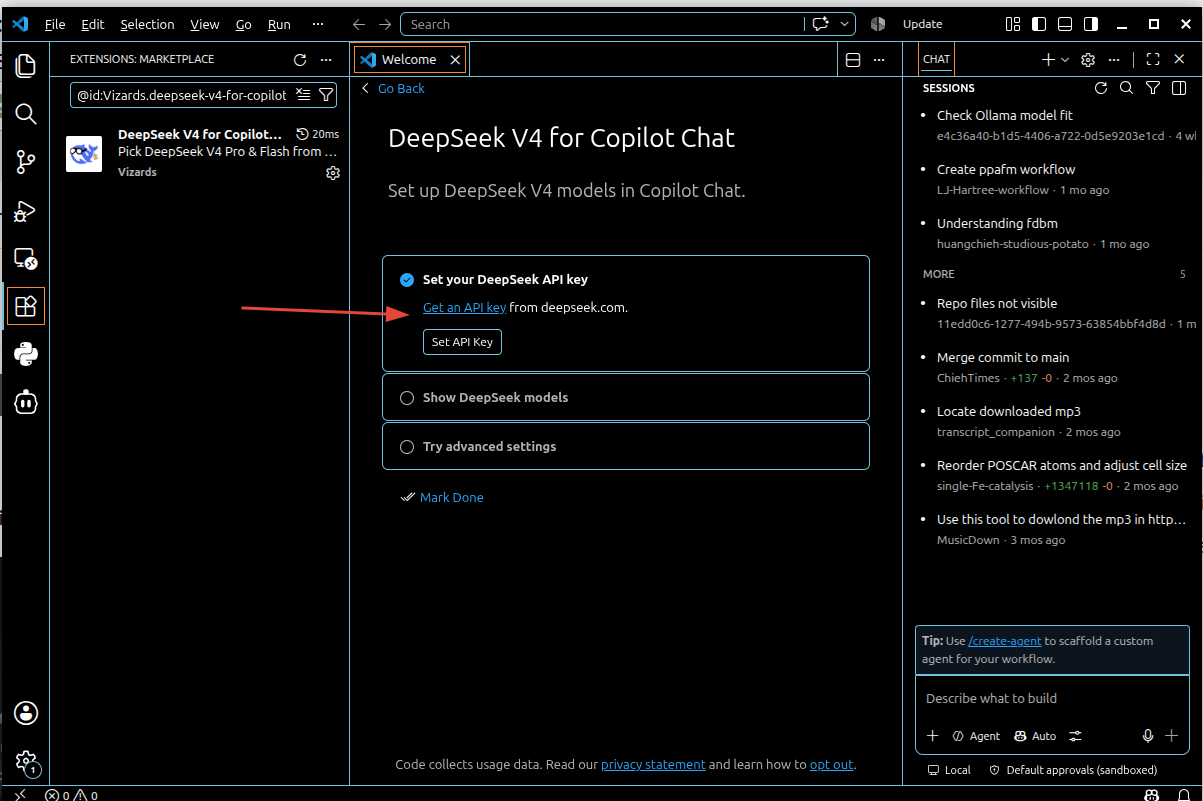
Task: Open the robot-face agent view icon
Action: pos(26,401)
